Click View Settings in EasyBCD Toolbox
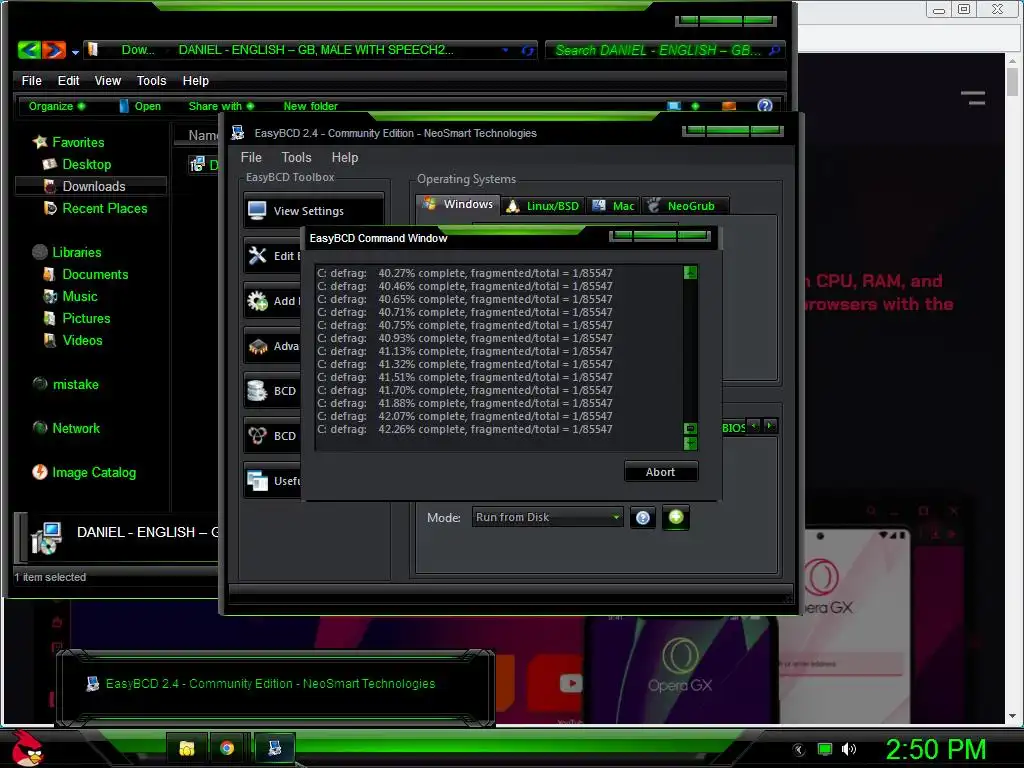Viewport: 1024px width, 768px height. pyautogui.click(x=313, y=210)
